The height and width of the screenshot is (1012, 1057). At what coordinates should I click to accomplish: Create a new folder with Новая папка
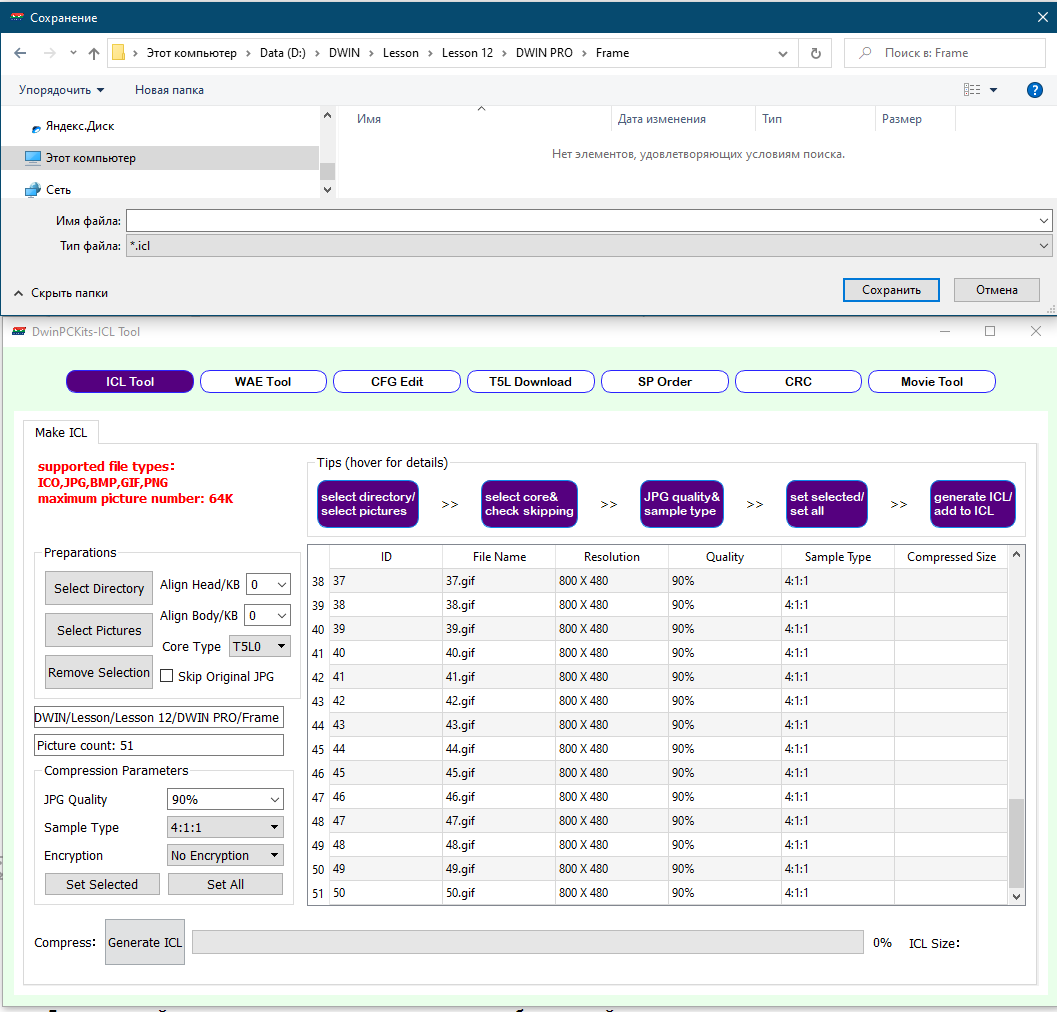click(x=169, y=90)
